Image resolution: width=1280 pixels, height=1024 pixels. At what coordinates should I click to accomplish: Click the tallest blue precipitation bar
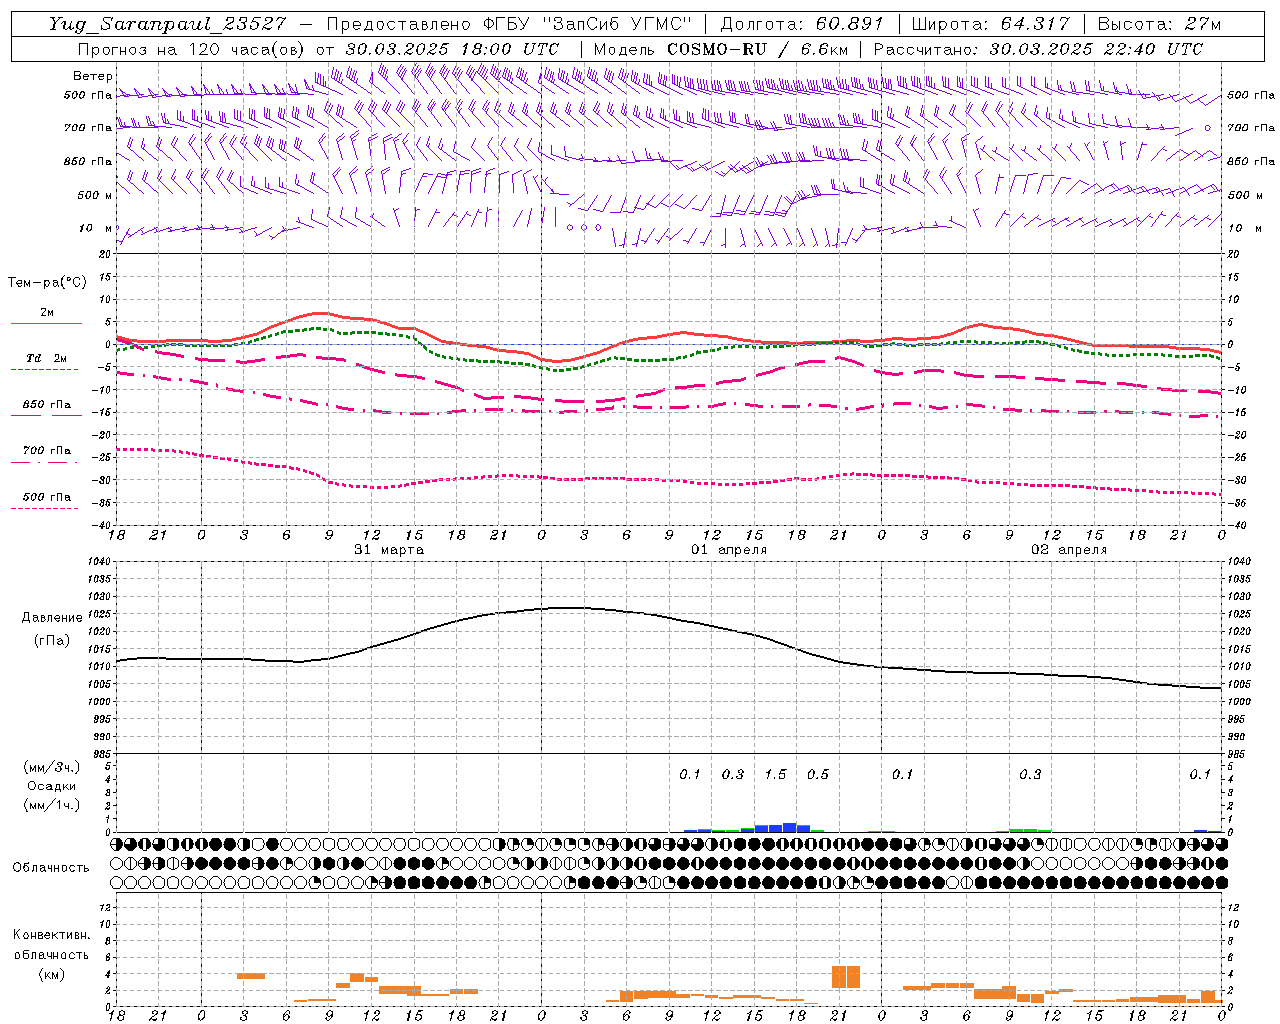click(x=790, y=827)
